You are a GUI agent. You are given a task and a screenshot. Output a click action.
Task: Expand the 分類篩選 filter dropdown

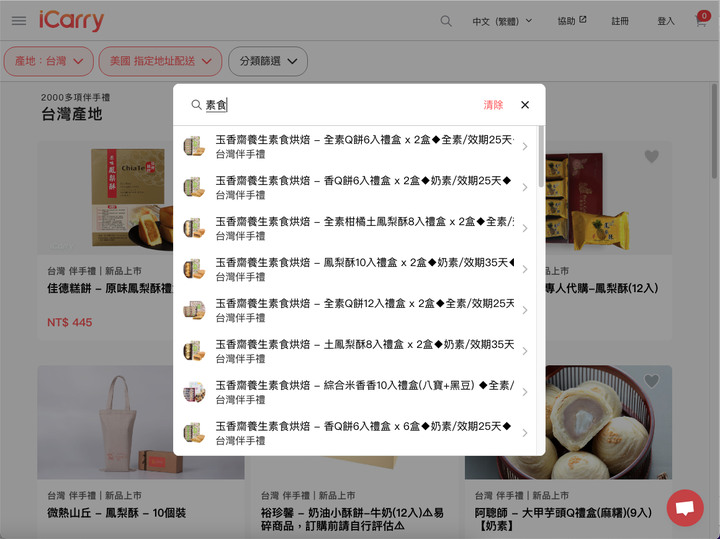click(268, 61)
